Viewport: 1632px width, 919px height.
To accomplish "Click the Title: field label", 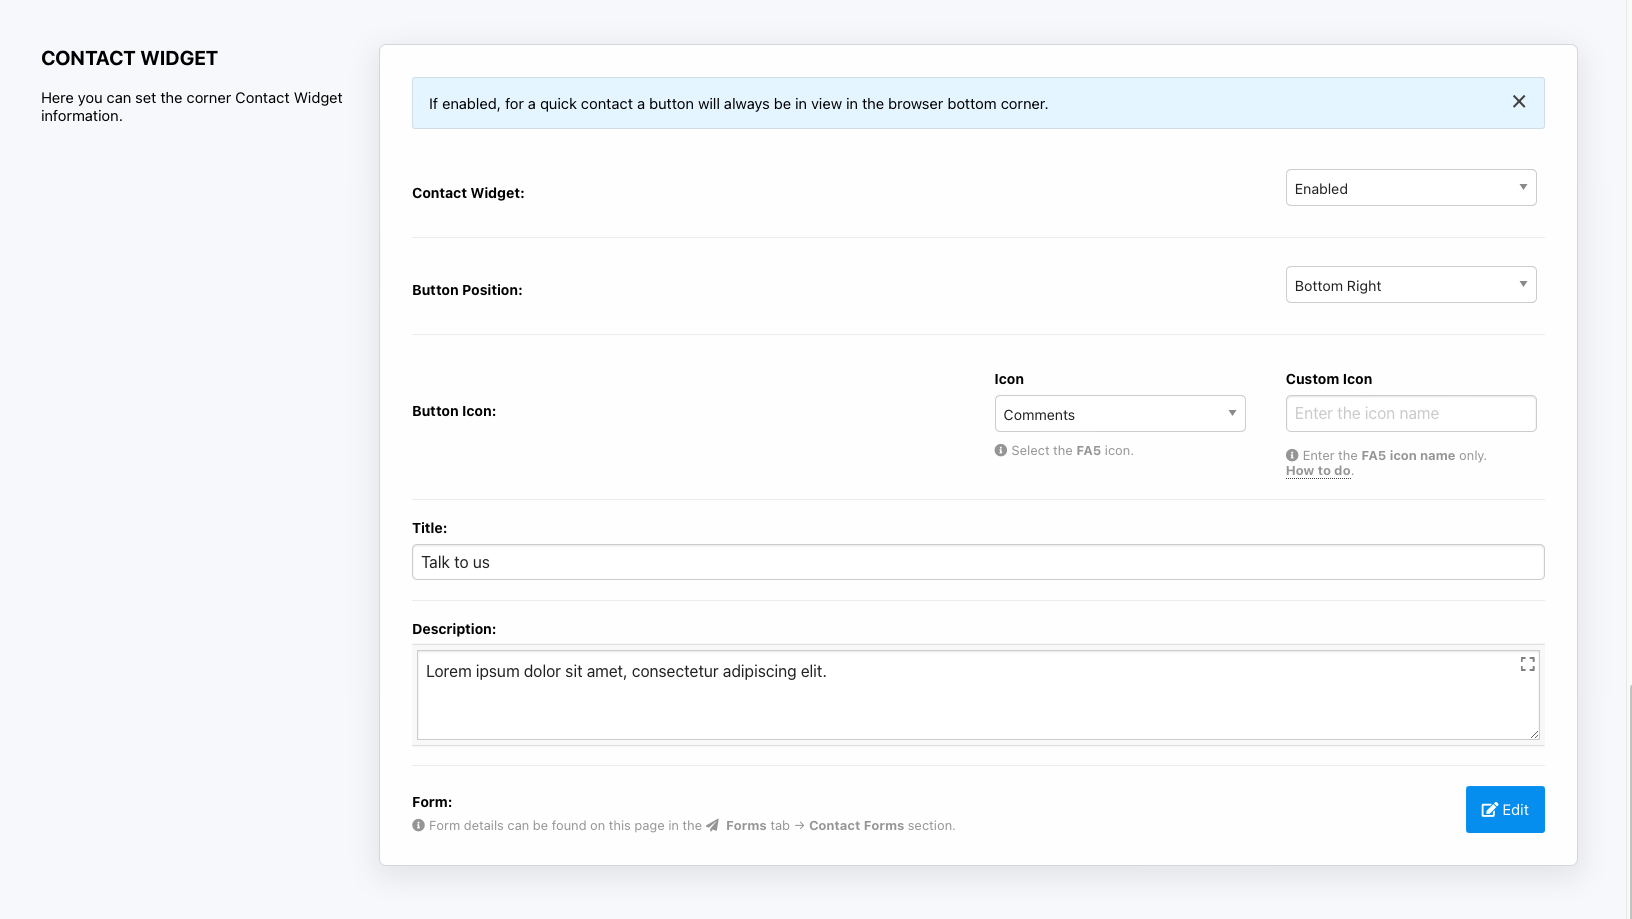I will tap(429, 528).
